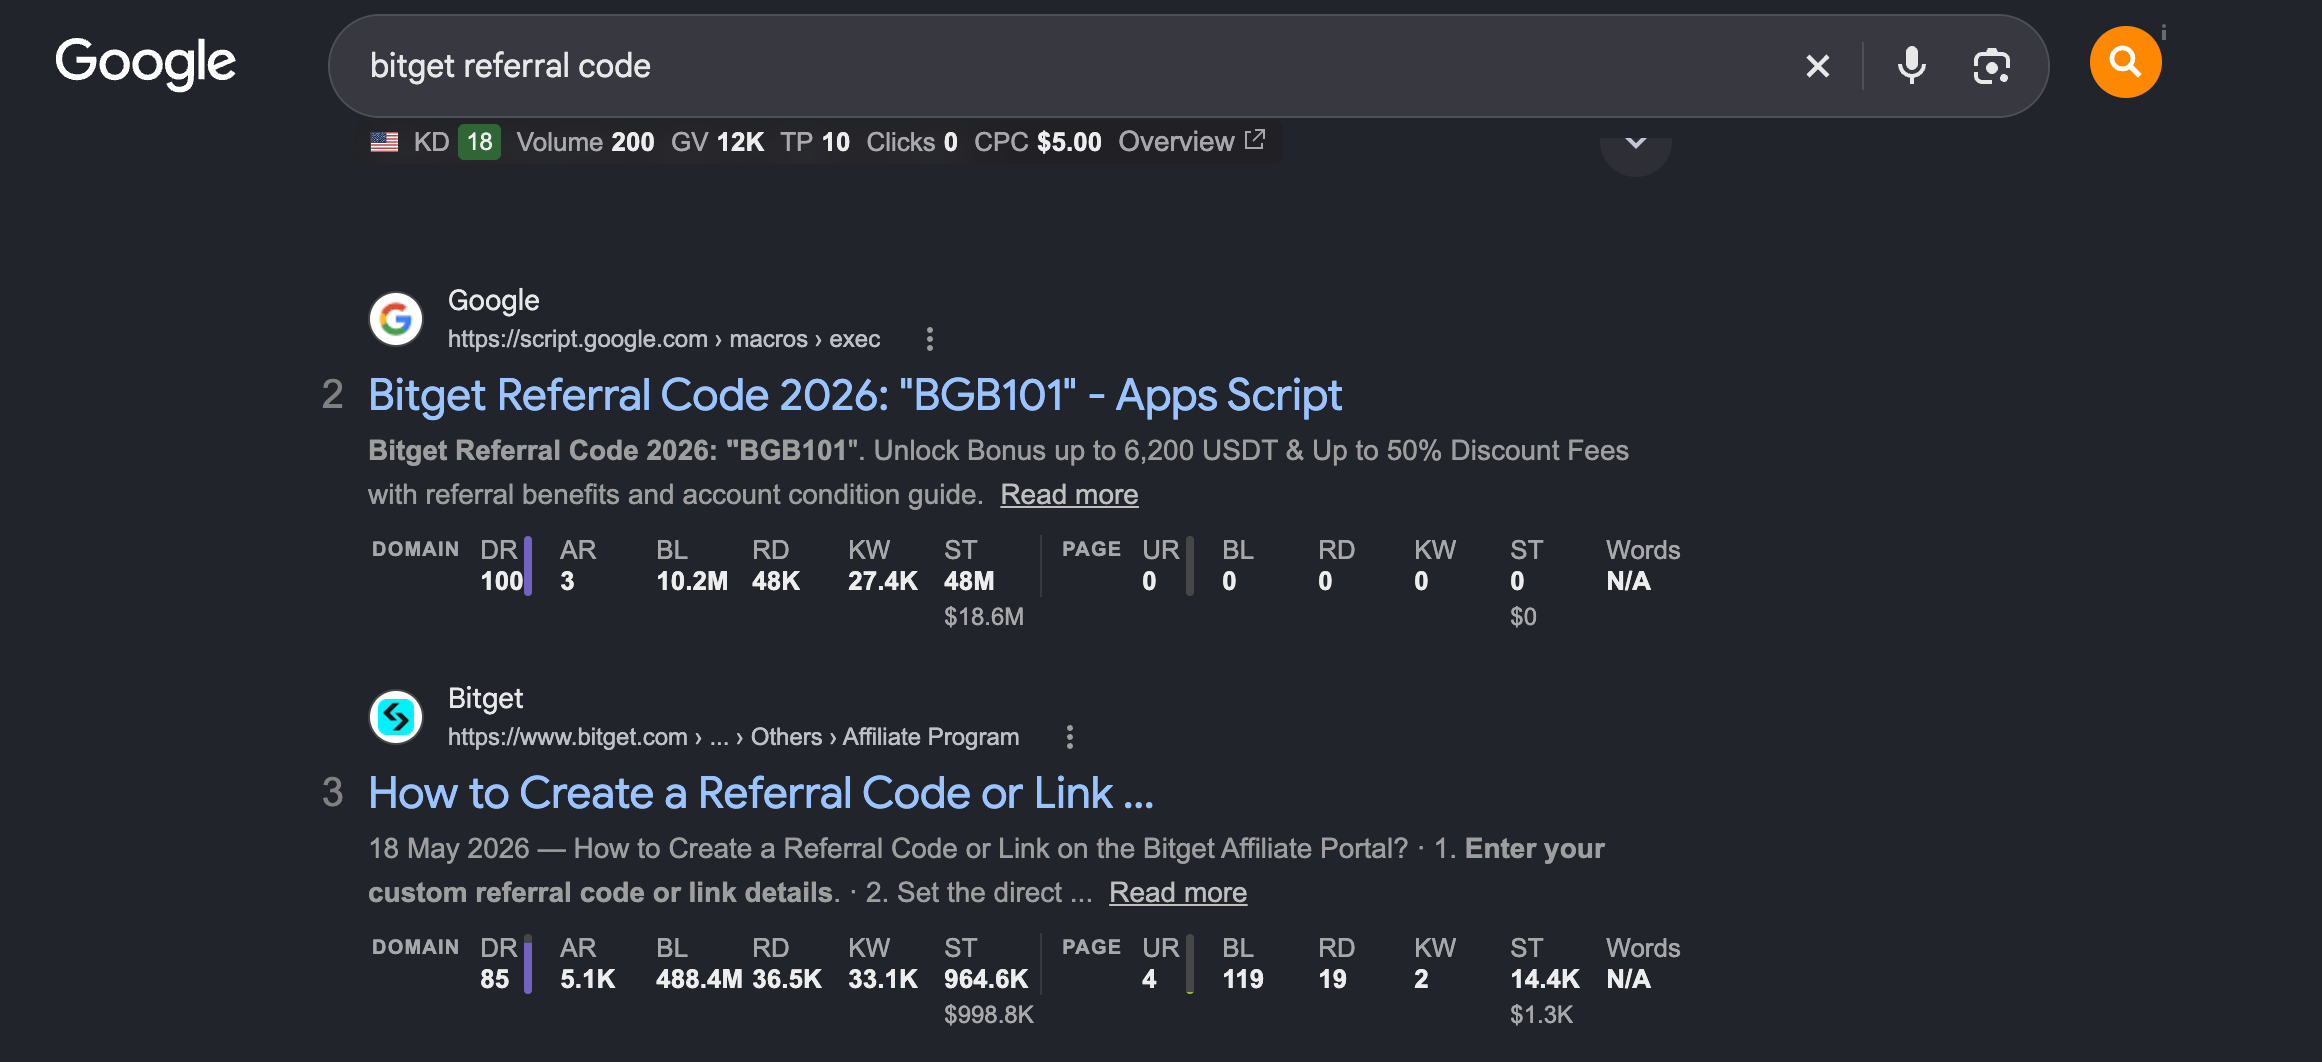
Task: Click the Google logo
Action: pyautogui.click(x=146, y=63)
